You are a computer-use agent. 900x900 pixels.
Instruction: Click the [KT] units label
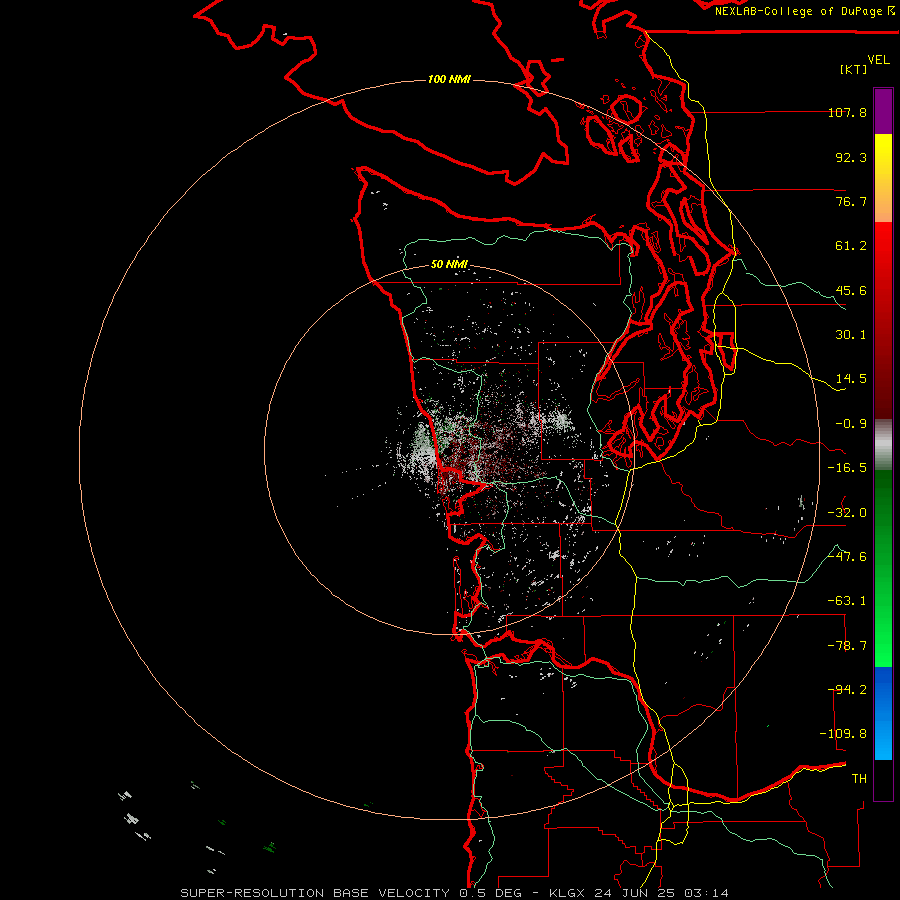[x=854, y=69]
